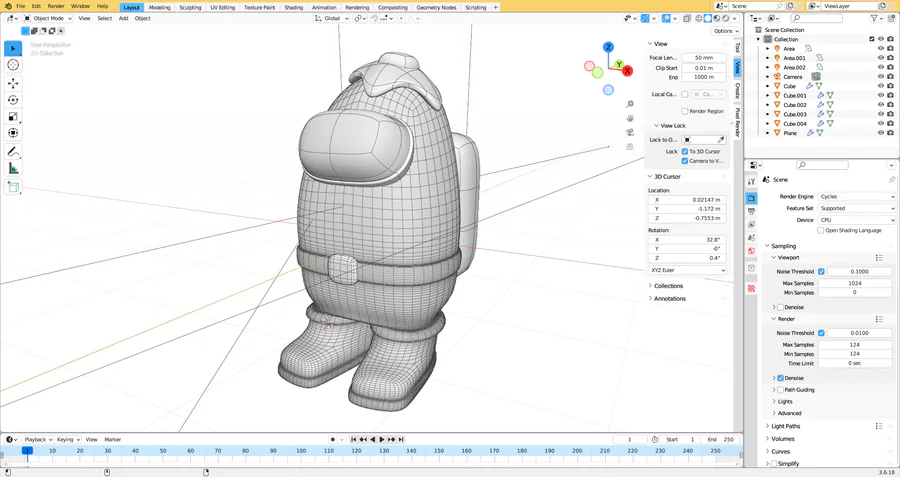Enable material preview shading
This screenshot has height=477, width=900.
click(x=716, y=18)
